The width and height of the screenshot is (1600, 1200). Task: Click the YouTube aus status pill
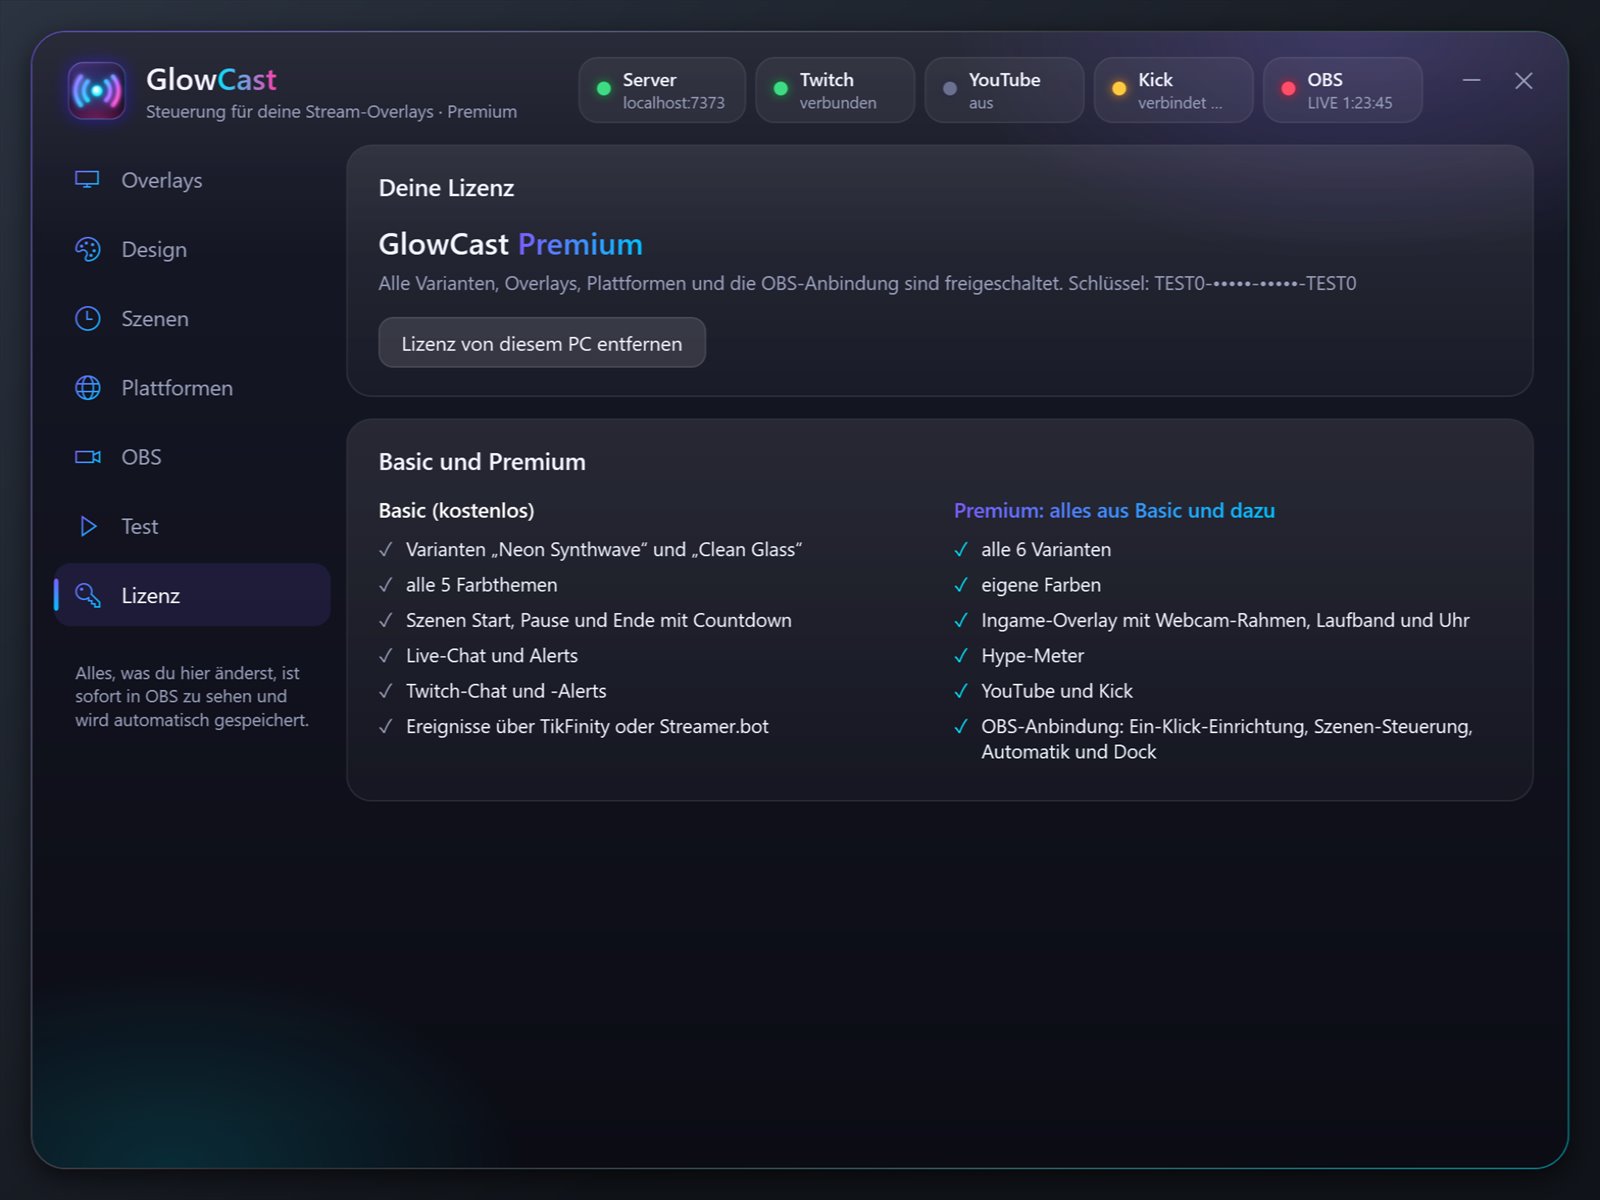(1004, 90)
